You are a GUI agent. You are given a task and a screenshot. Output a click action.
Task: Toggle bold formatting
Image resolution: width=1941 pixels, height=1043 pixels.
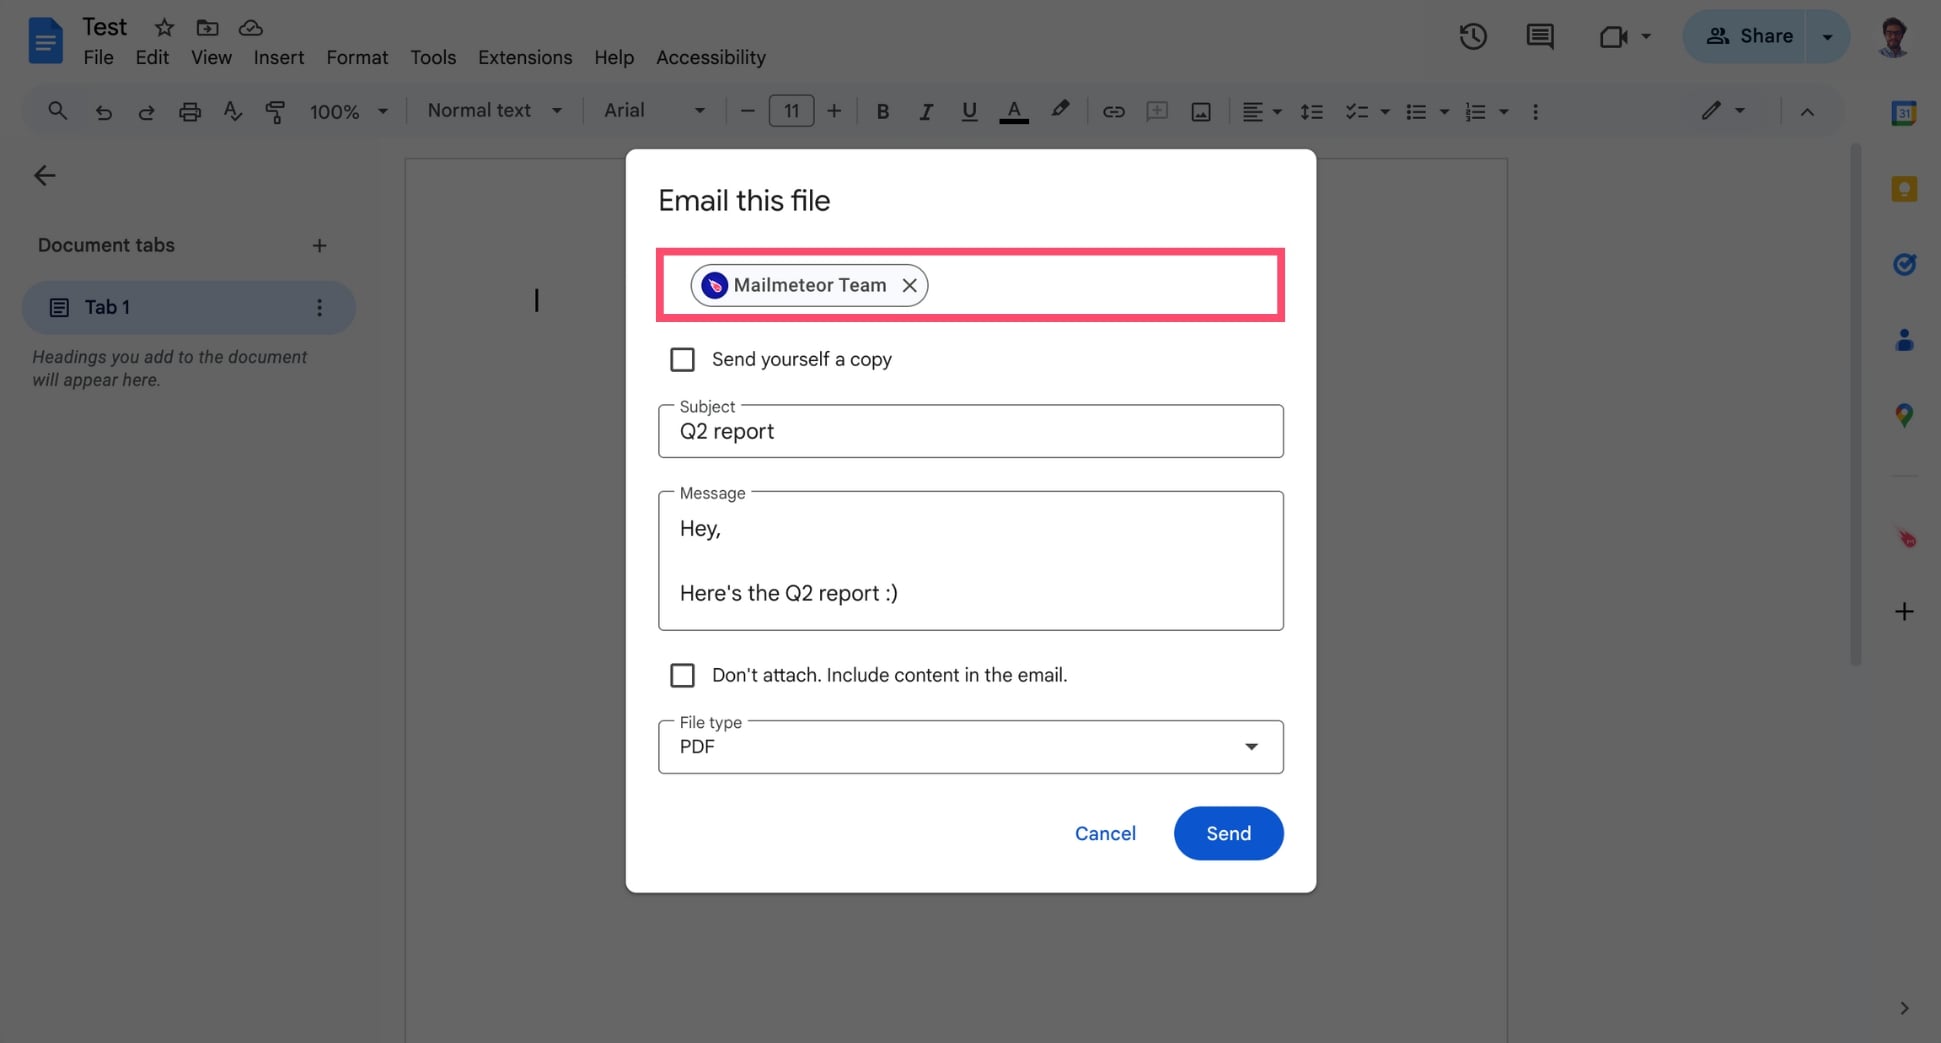click(x=882, y=111)
